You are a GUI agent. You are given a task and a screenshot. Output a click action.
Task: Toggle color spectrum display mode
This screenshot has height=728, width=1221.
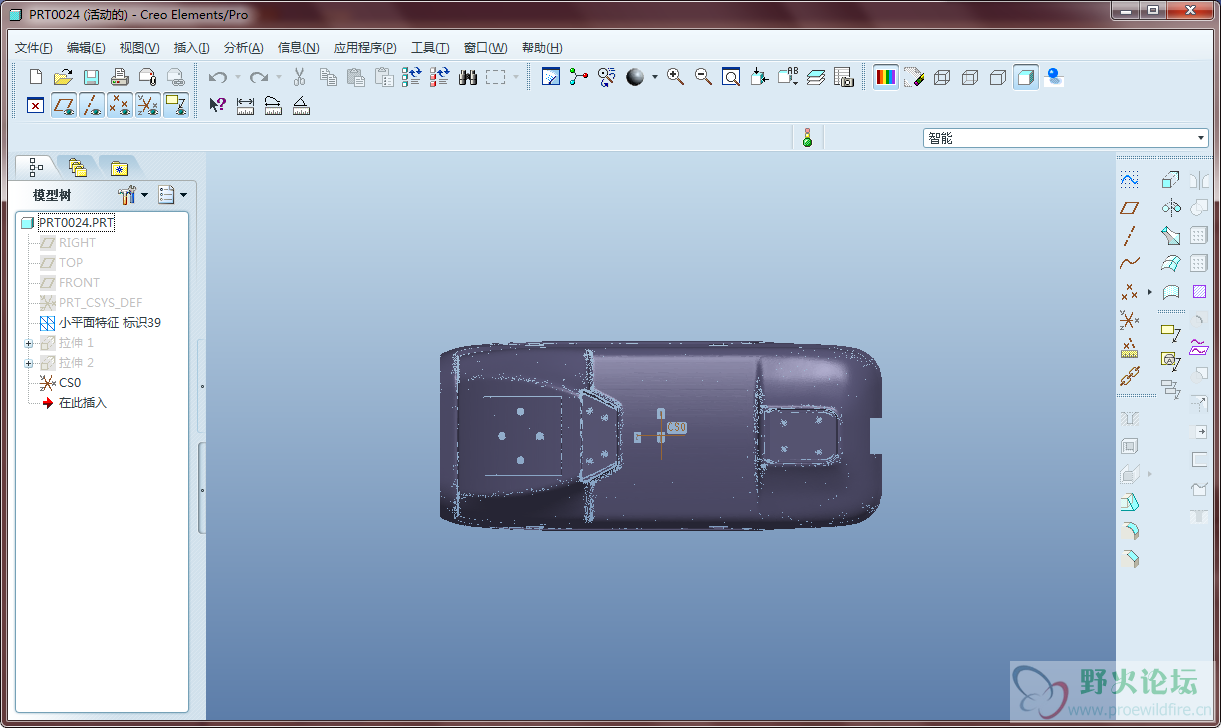point(886,77)
